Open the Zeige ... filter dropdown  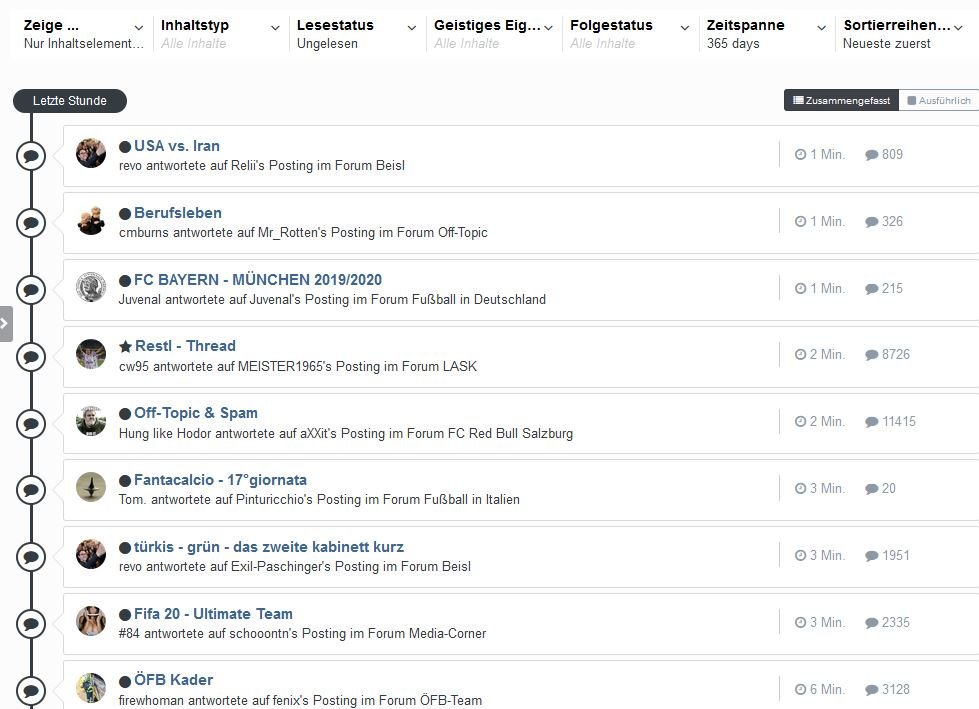click(83, 34)
